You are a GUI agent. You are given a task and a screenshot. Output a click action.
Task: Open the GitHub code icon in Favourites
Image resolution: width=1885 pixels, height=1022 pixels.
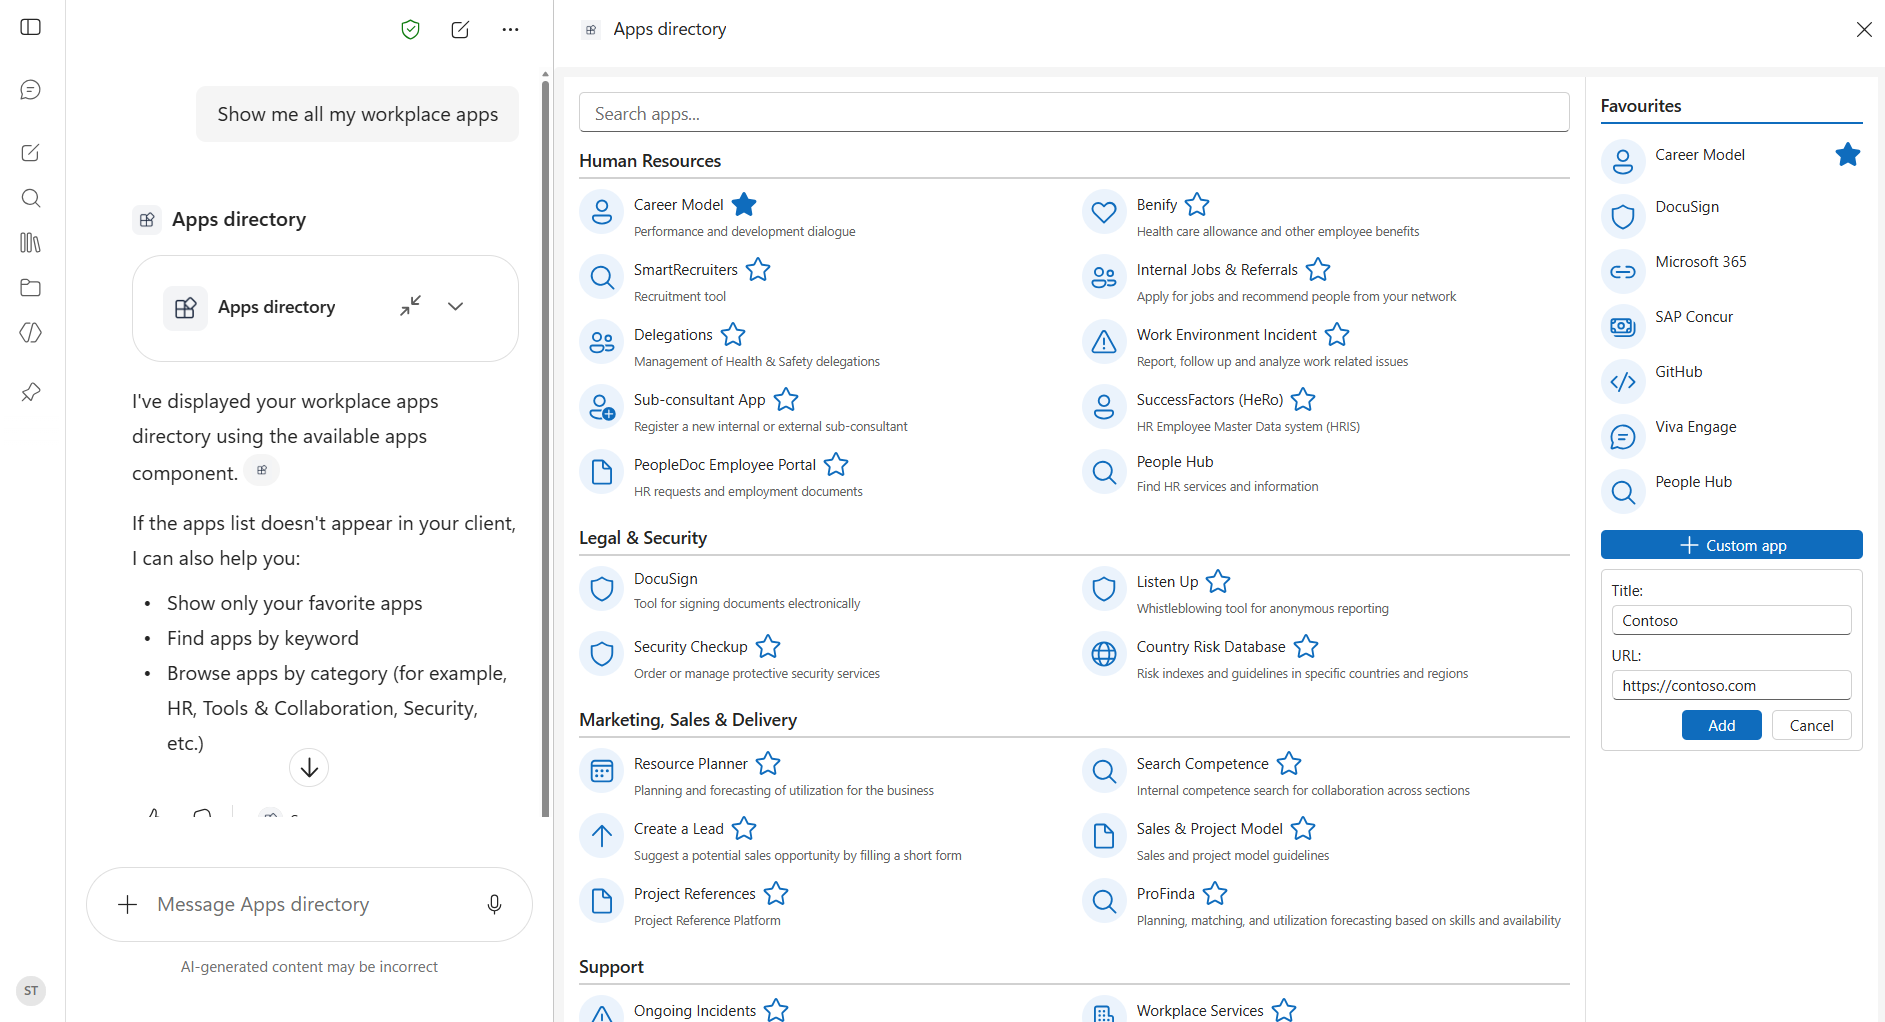1623,382
